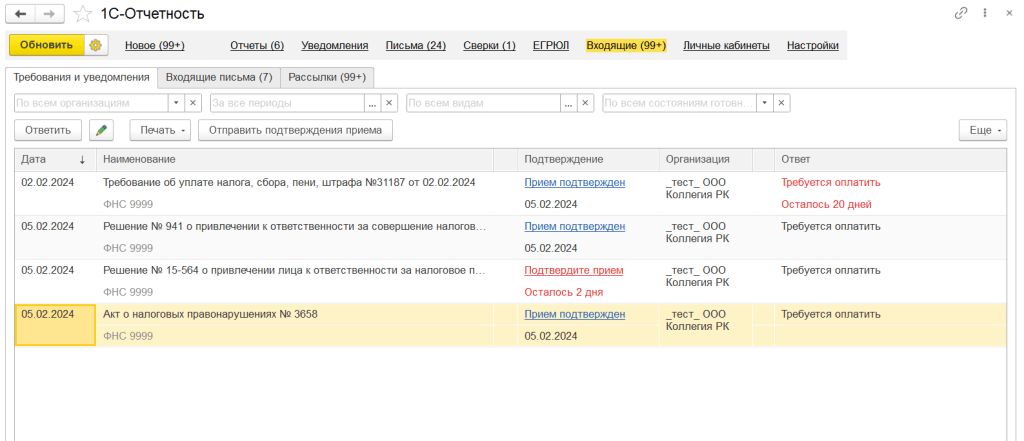Screen dimensions: 1024x441
Task: Copy link using the chain icon
Action: point(961,14)
